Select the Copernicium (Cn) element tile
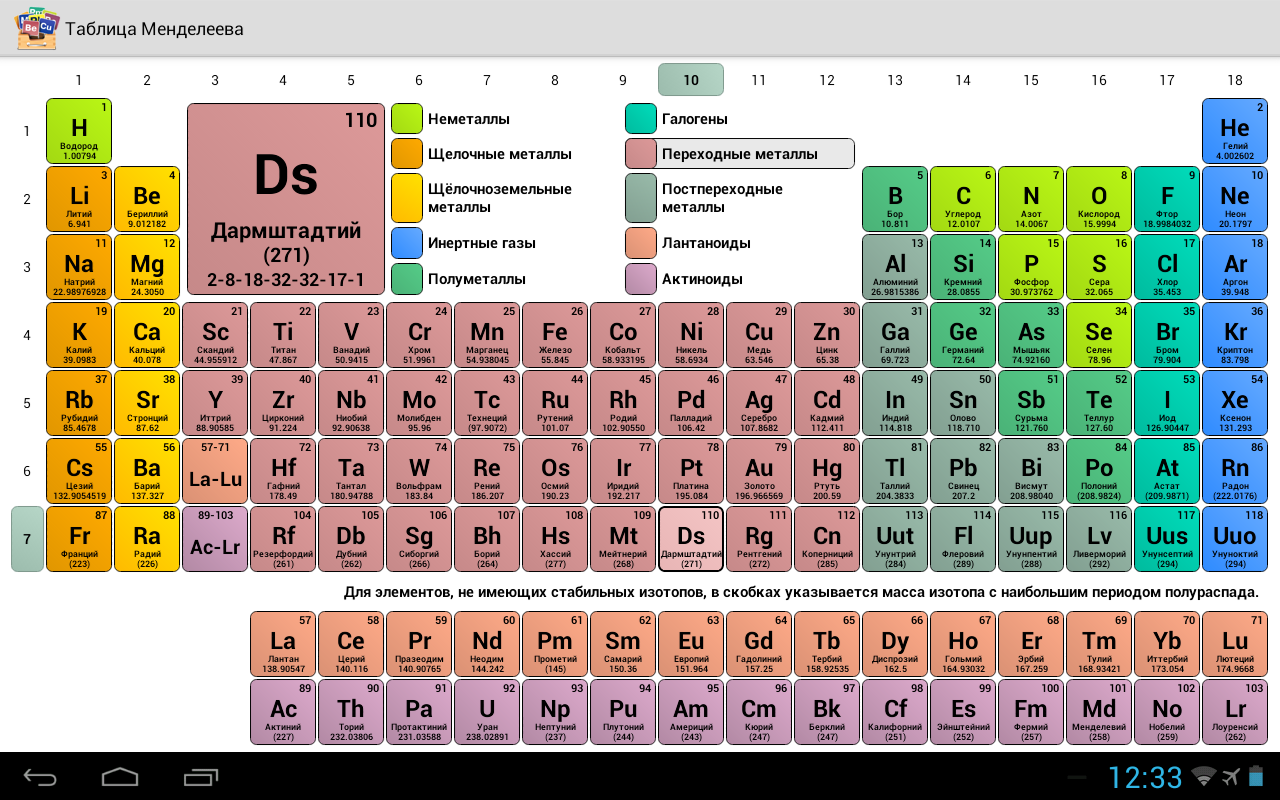1280x800 pixels. click(x=827, y=539)
